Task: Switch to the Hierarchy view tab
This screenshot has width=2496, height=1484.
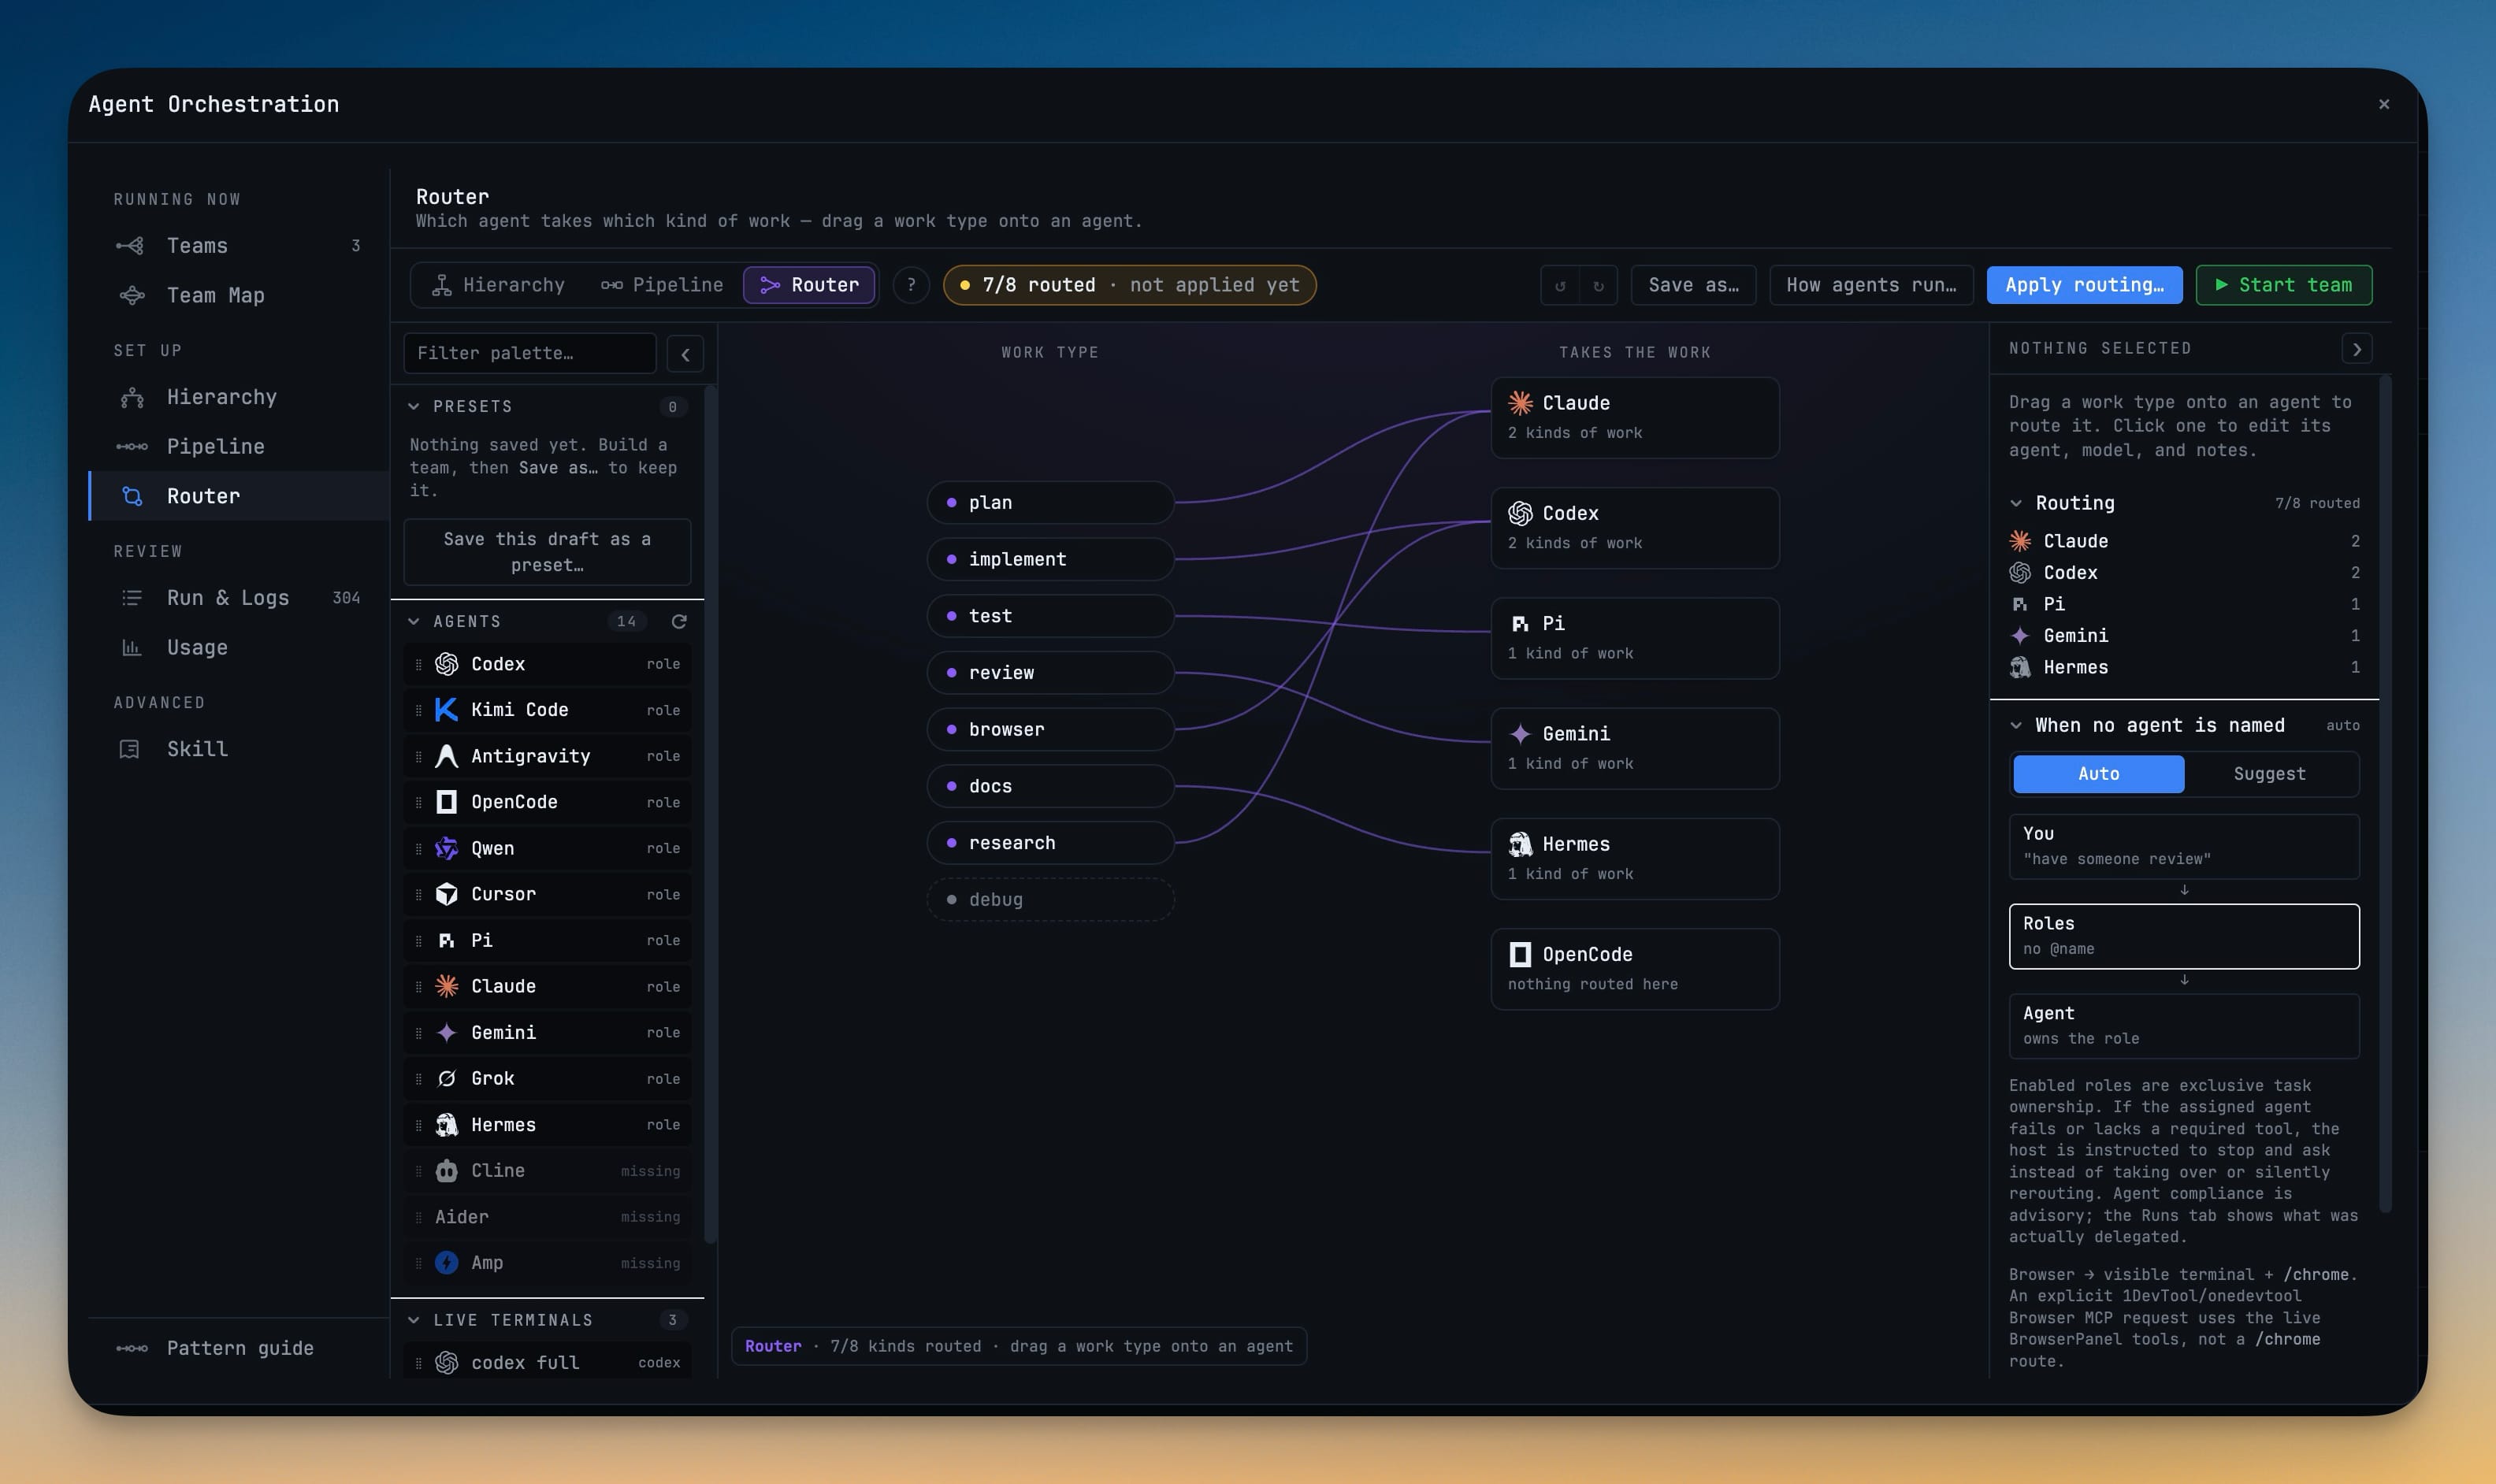Action: tap(498, 285)
